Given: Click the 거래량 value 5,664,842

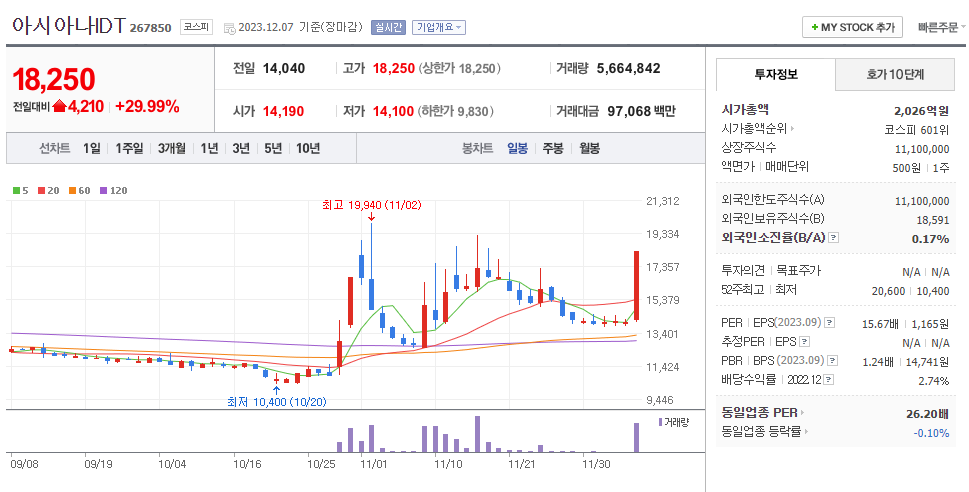Looking at the screenshot, I should pyautogui.click(x=628, y=69).
